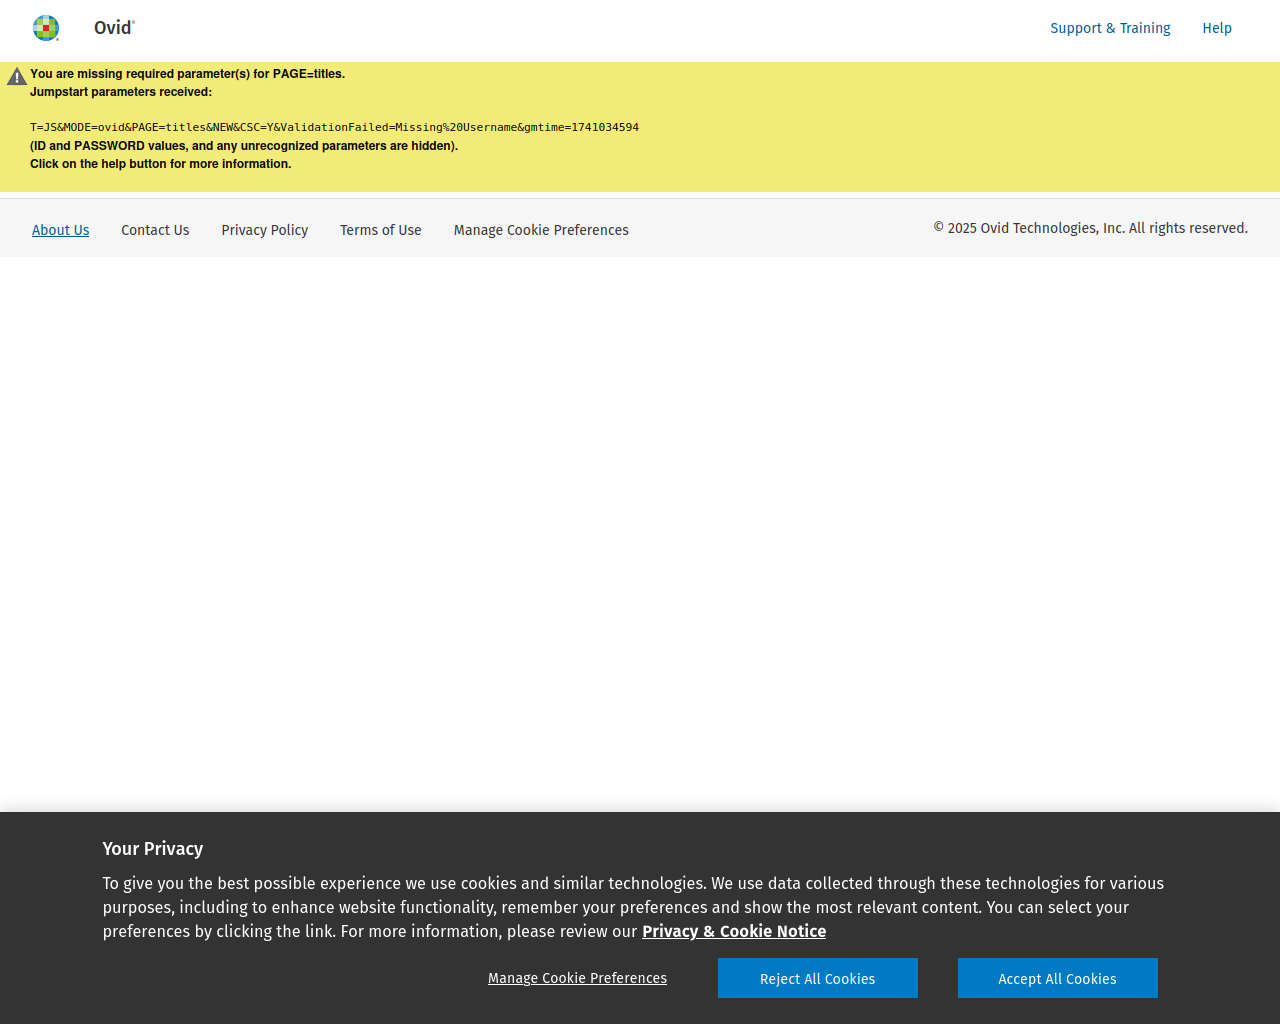Open the Help link
Screen dimensions: 1280x1024
pos(1217,28)
